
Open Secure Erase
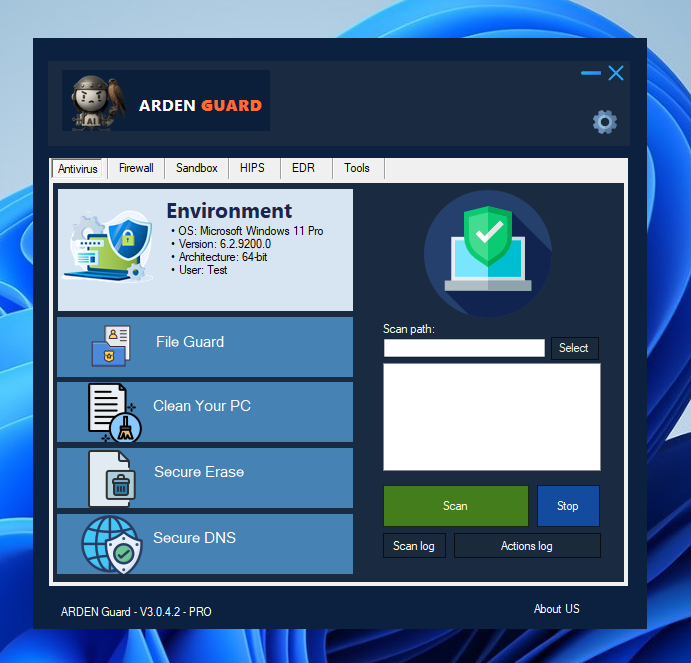tap(205, 478)
